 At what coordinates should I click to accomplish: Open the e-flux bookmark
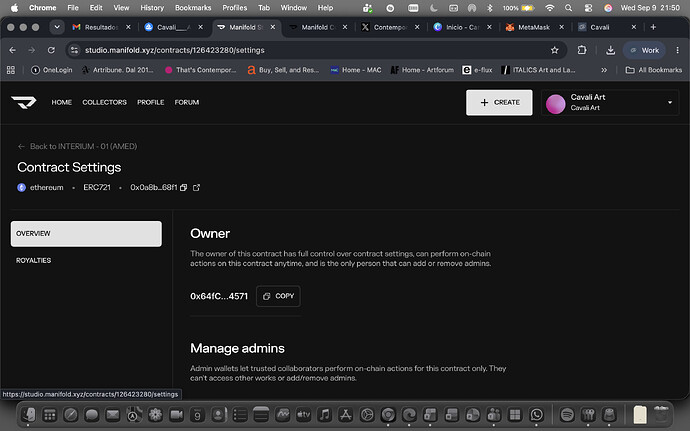point(477,70)
